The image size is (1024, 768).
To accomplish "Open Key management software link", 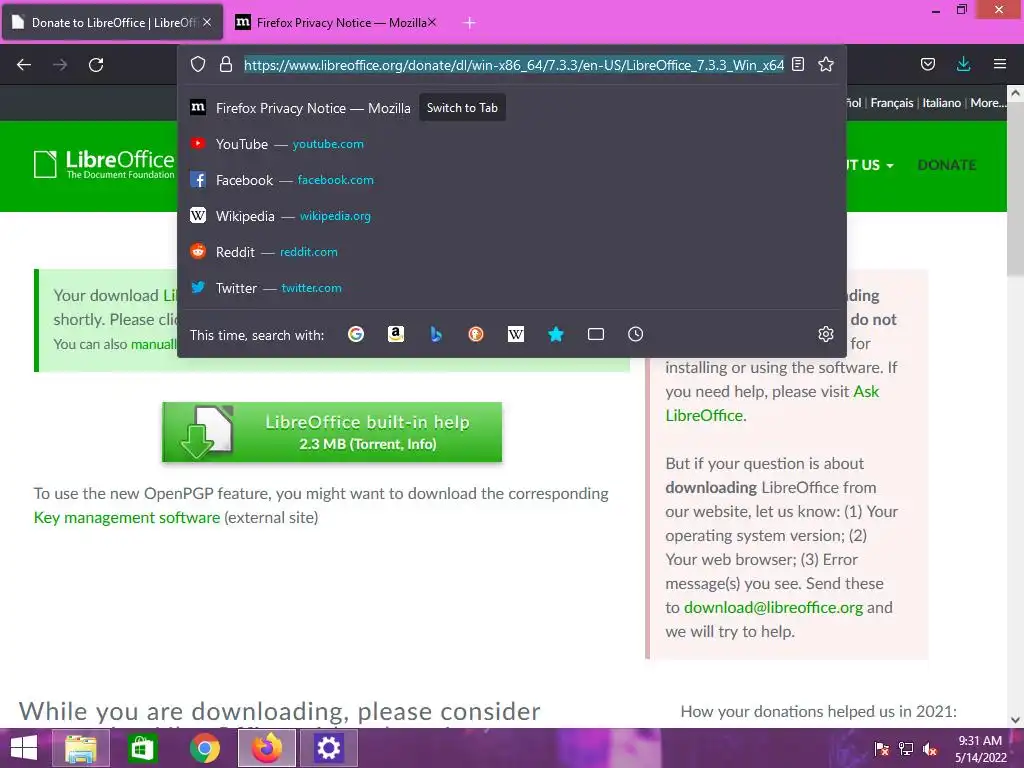I will (x=127, y=517).
